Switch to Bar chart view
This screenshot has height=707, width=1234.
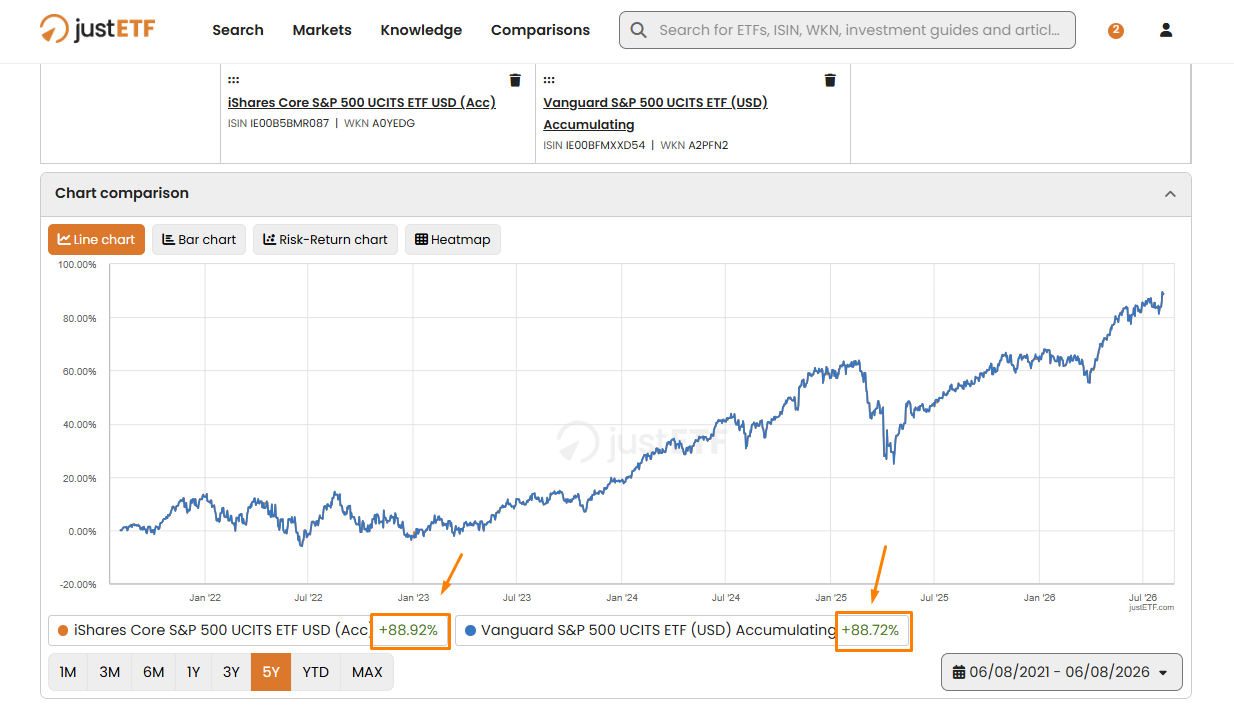point(199,239)
